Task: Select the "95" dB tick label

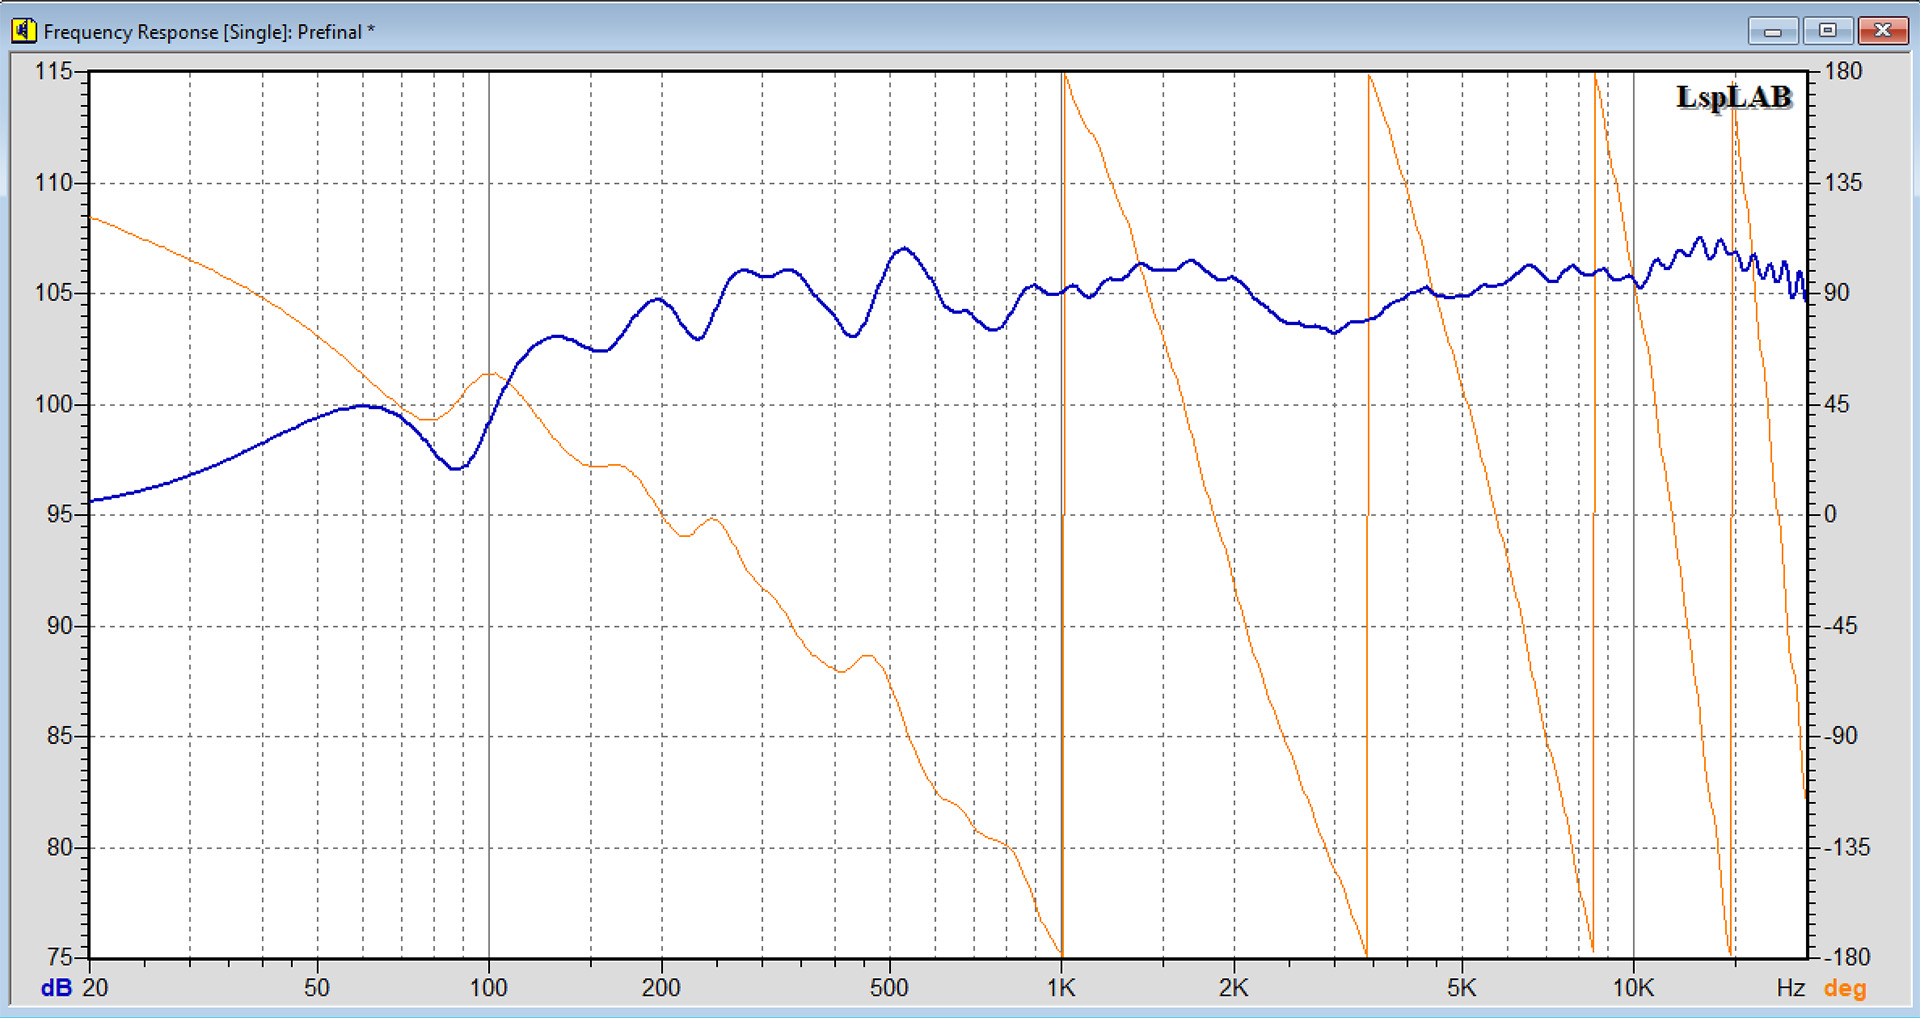Action: pos(59,514)
